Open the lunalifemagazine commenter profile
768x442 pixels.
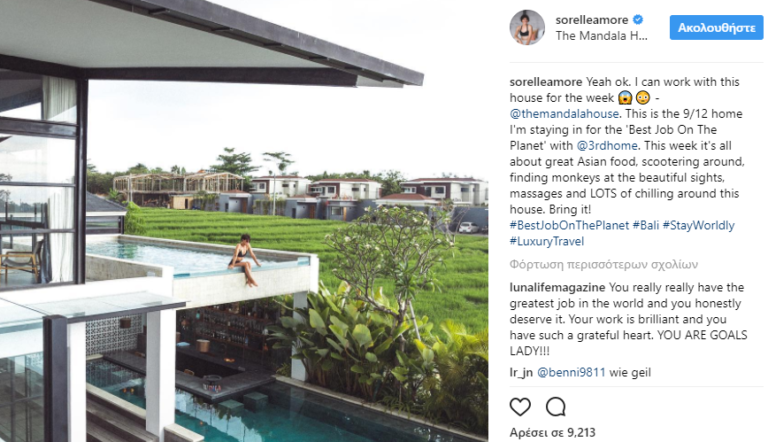(x=557, y=287)
